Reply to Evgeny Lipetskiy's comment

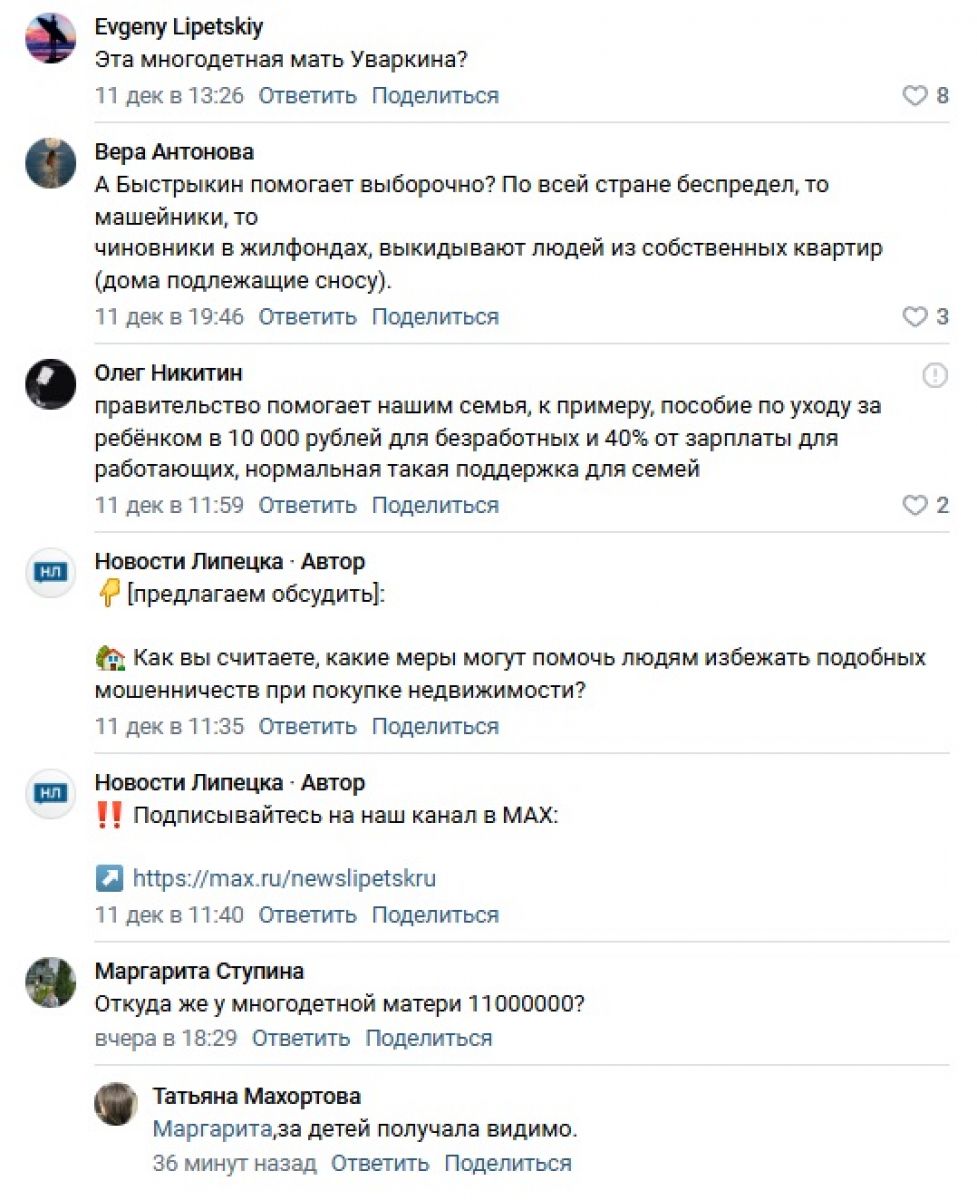click(307, 96)
